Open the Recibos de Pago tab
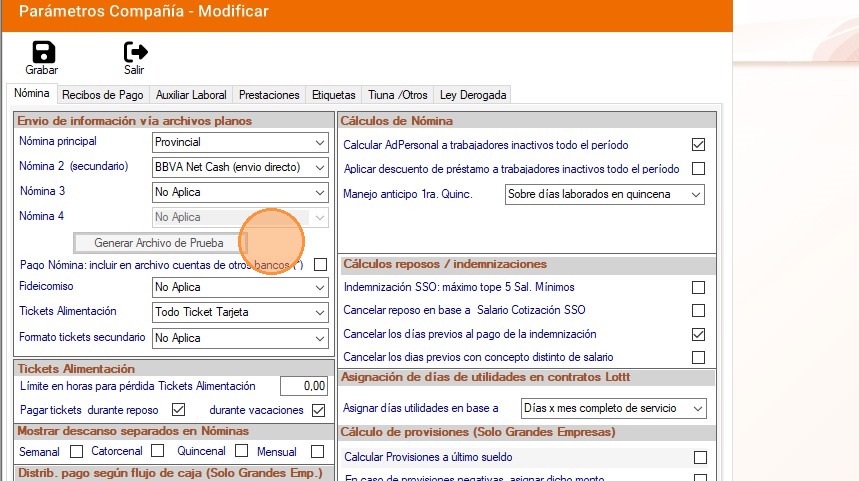859x481 pixels. point(102,95)
